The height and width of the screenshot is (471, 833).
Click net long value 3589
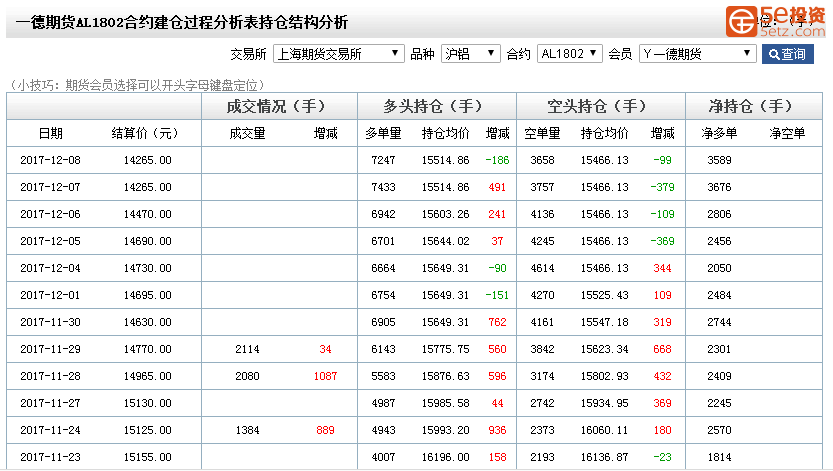pos(719,160)
